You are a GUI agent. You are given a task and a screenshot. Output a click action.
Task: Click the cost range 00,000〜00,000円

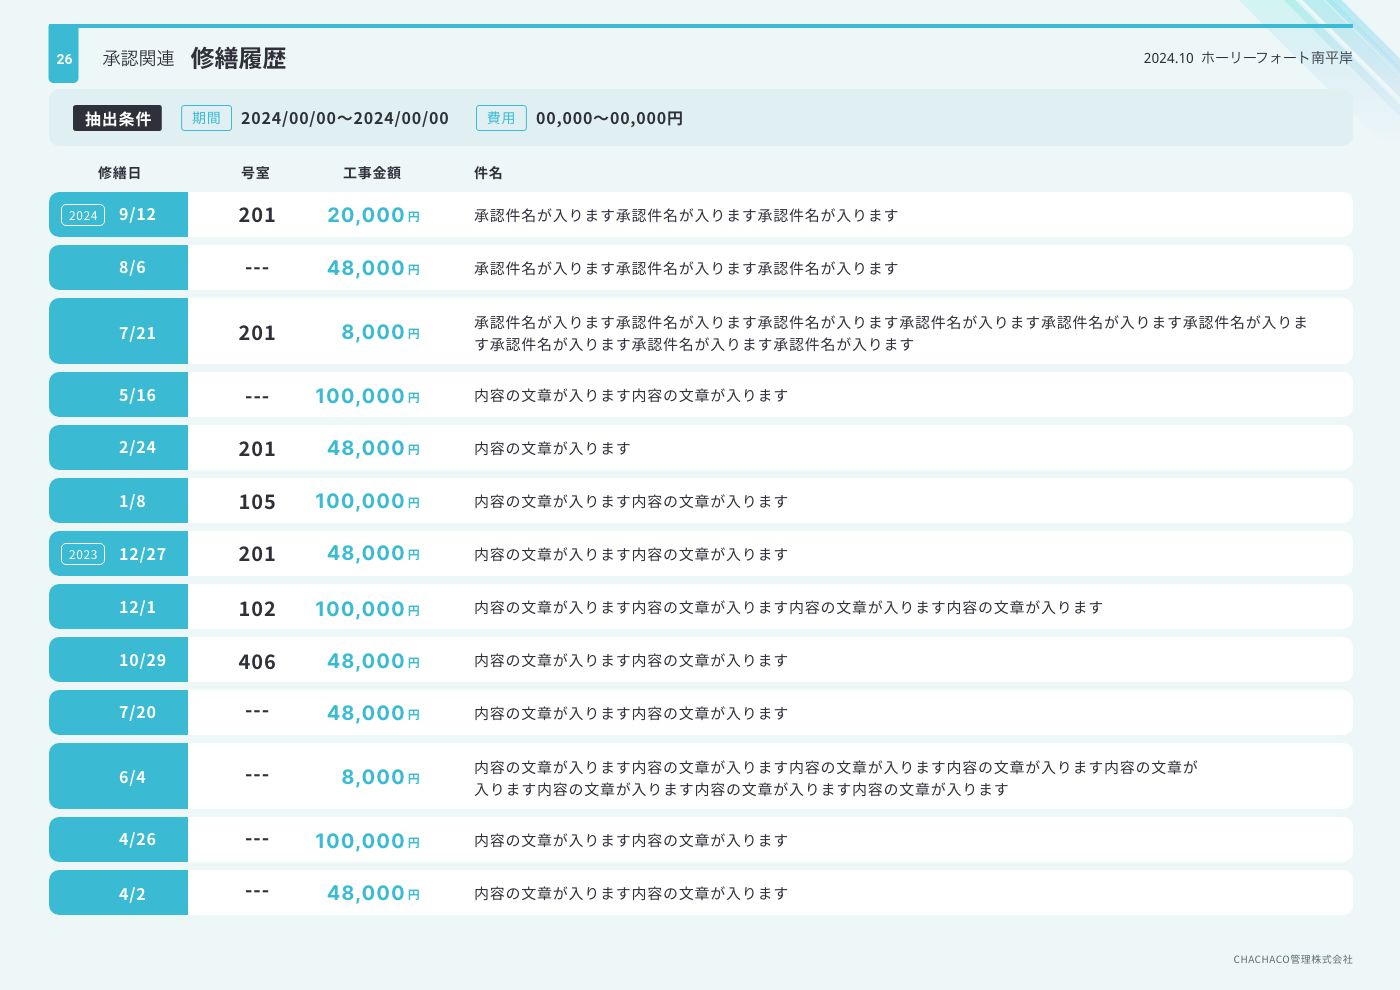click(x=609, y=118)
